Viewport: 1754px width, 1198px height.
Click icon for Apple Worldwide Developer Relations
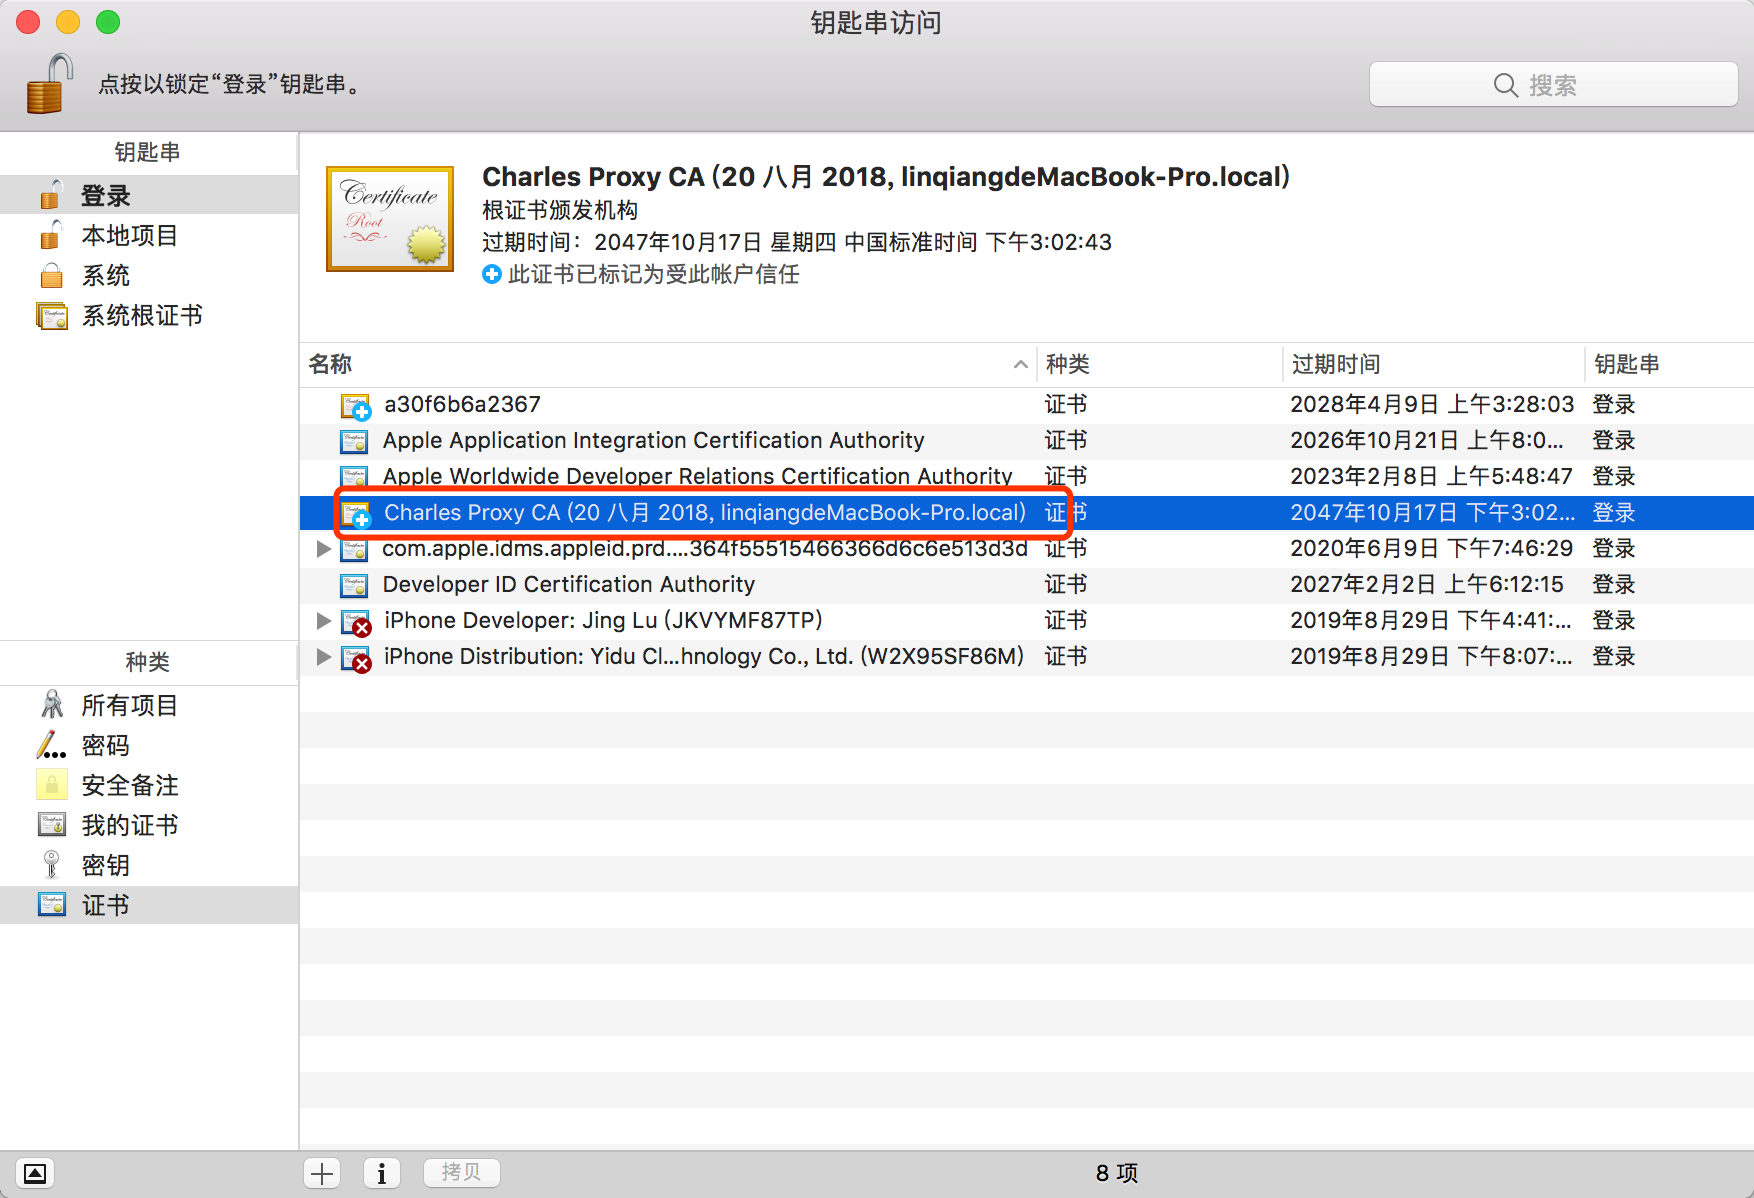[354, 477]
